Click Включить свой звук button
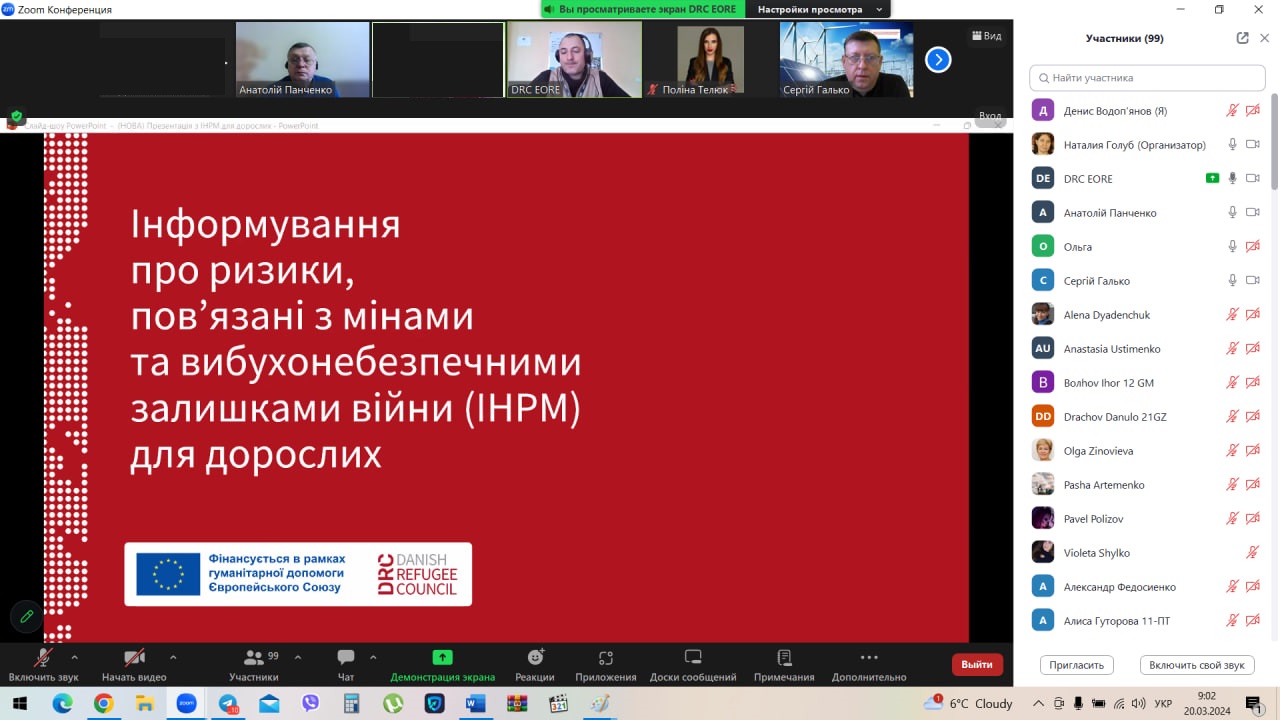 coord(1197,665)
